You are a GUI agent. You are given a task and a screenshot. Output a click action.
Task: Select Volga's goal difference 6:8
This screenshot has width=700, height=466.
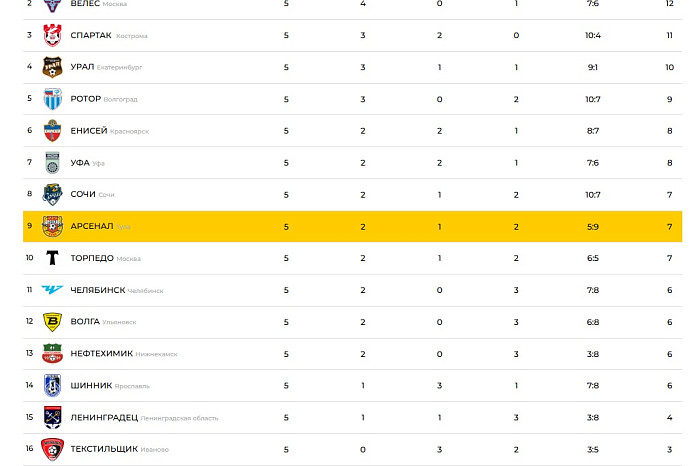(593, 322)
